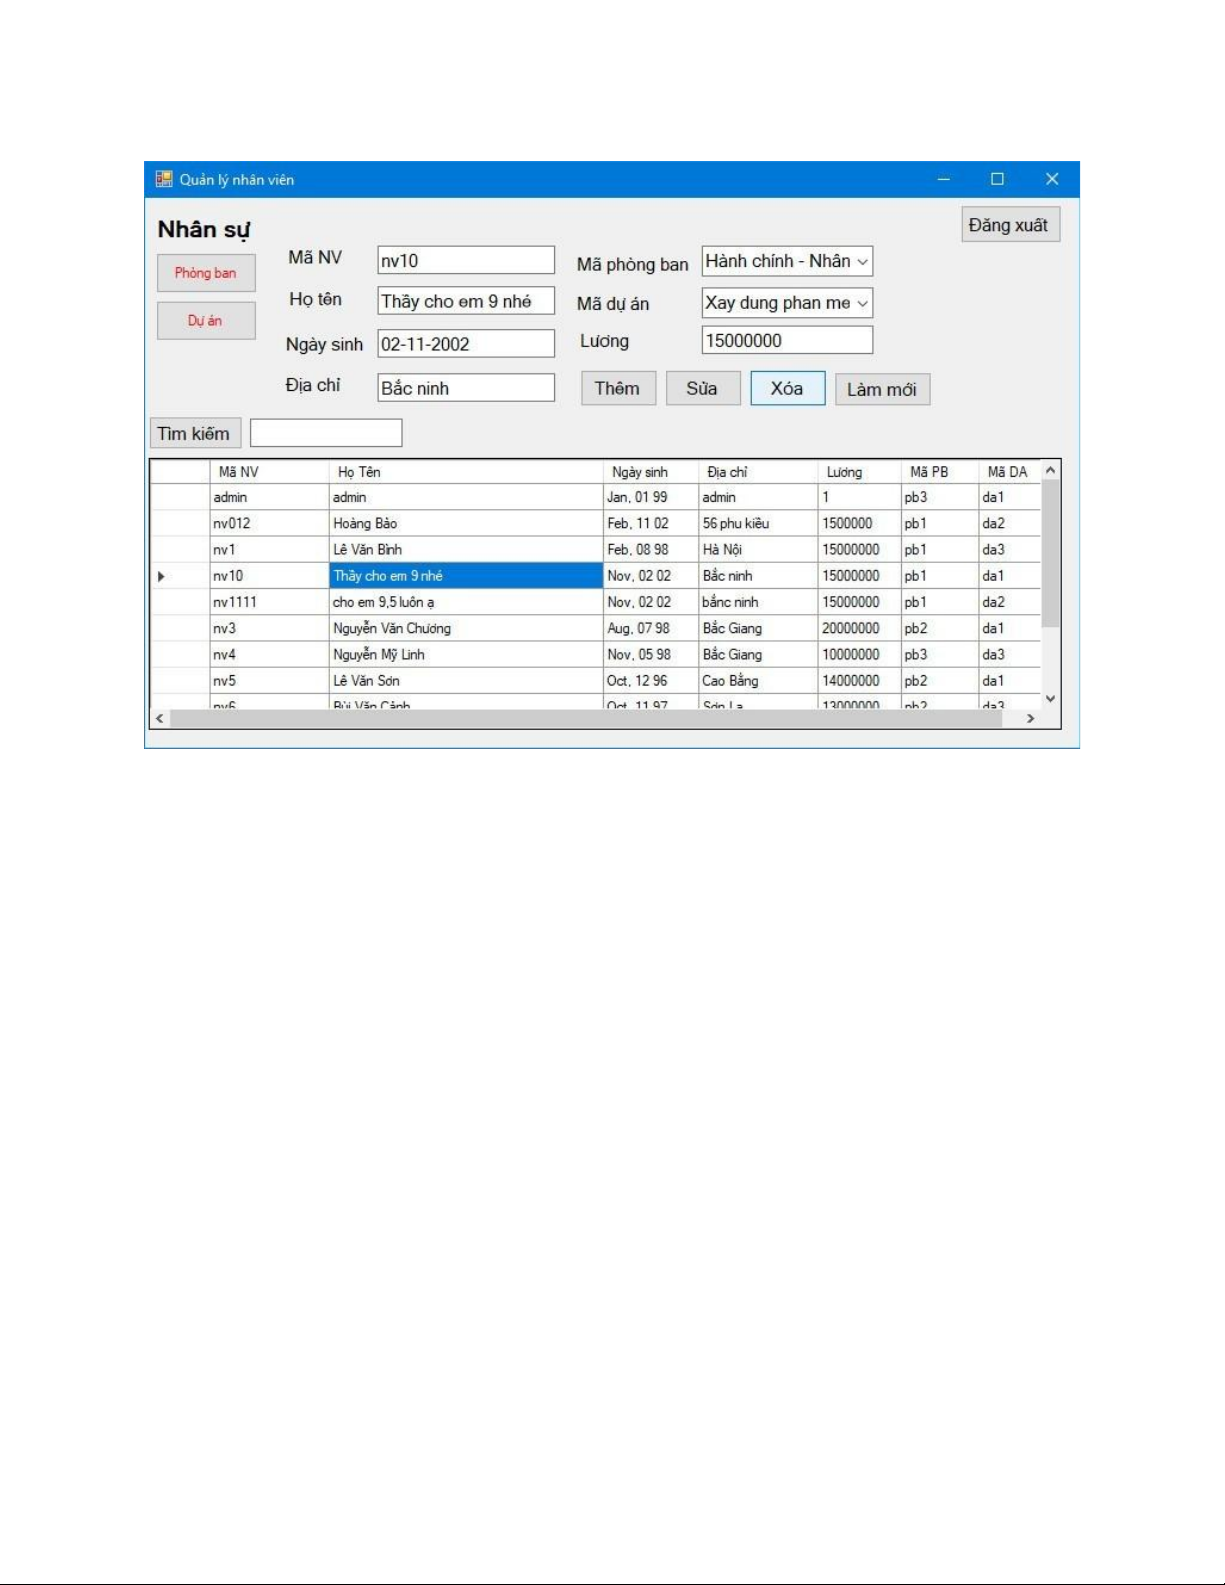The width and height of the screenshot is (1225, 1585).
Task: Open the Phòng ban section
Action: (x=206, y=273)
